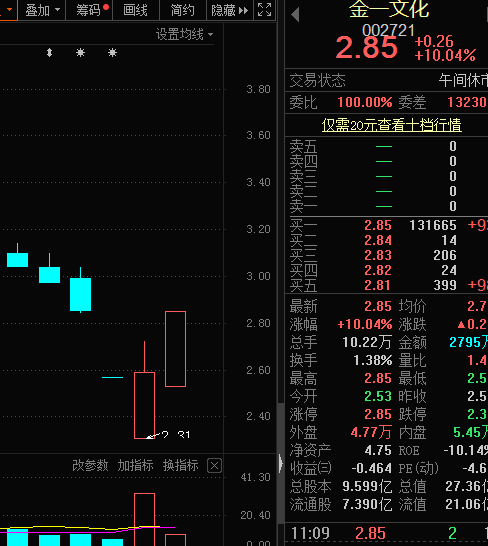Select 买二 bid price 2.84

(378, 240)
